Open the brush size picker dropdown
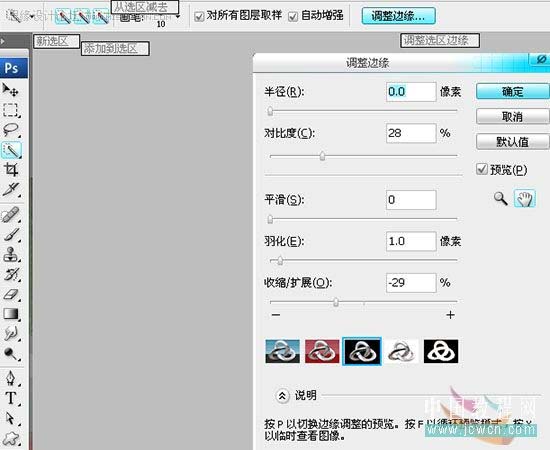550x450 pixels. coord(178,16)
